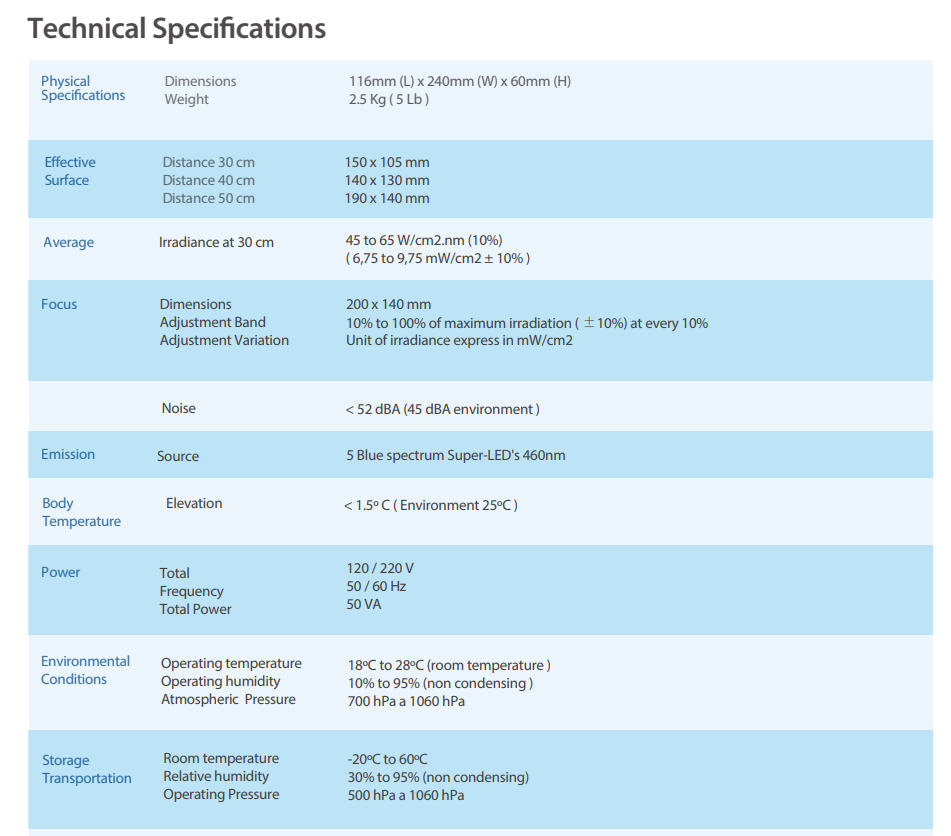
Task: Click the Relative humidity row label
Action: [x=216, y=776]
